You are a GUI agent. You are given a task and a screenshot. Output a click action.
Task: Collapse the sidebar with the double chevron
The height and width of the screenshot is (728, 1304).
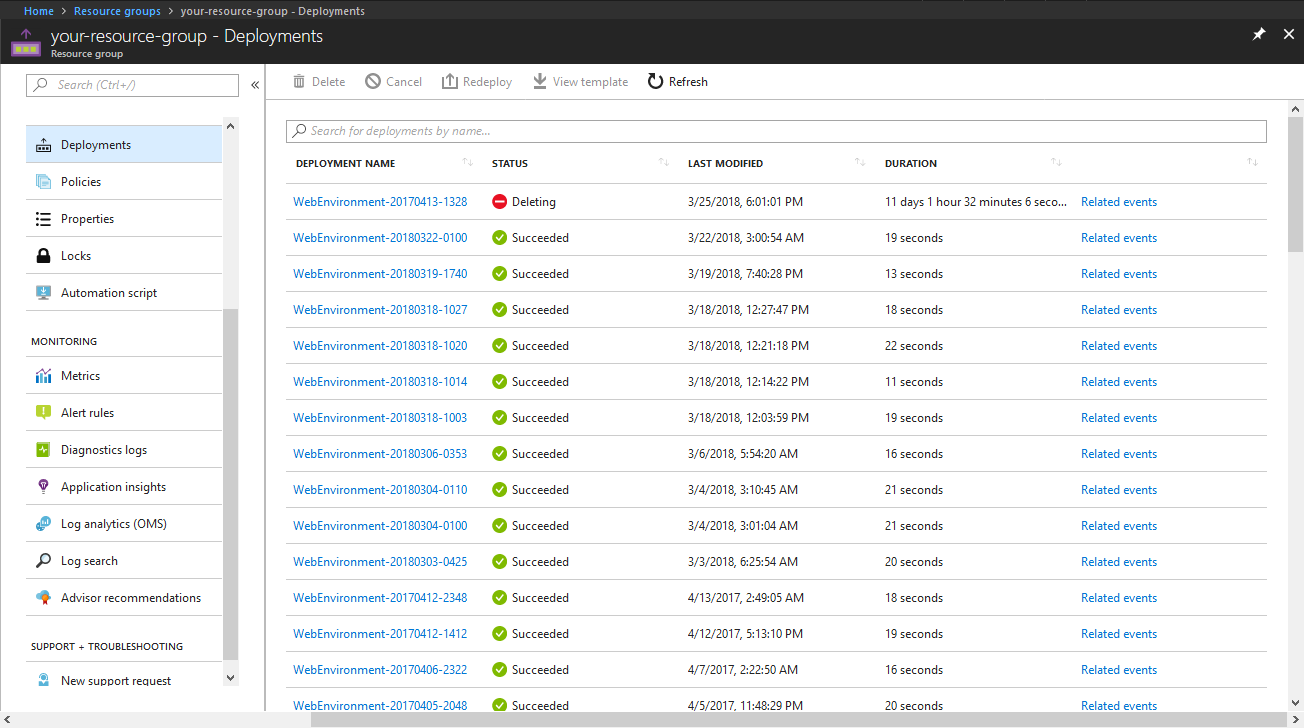(254, 85)
